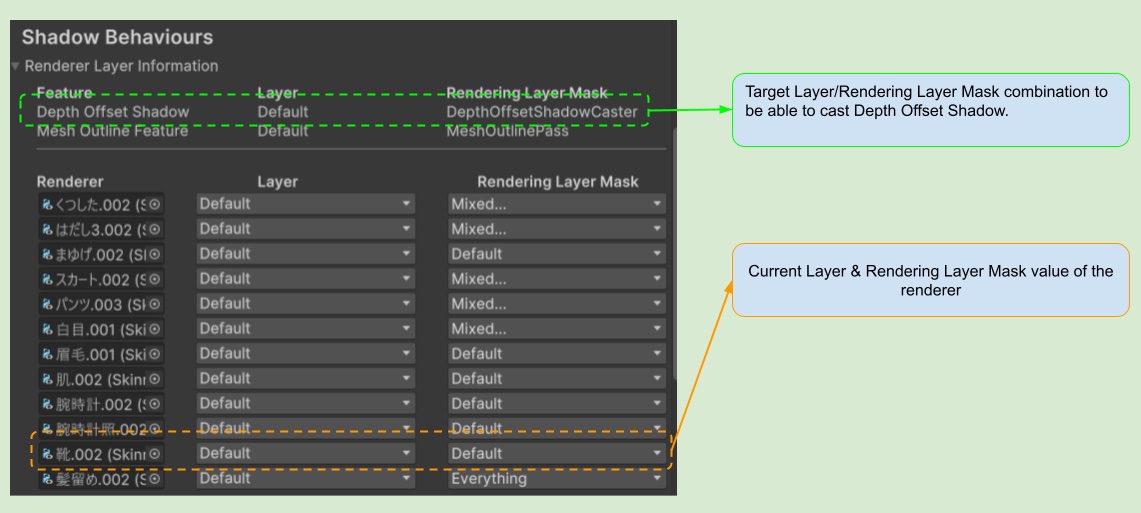Open Layer dropdown for パンツ.003 renderer
The image size is (1141, 513).
tap(306, 304)
